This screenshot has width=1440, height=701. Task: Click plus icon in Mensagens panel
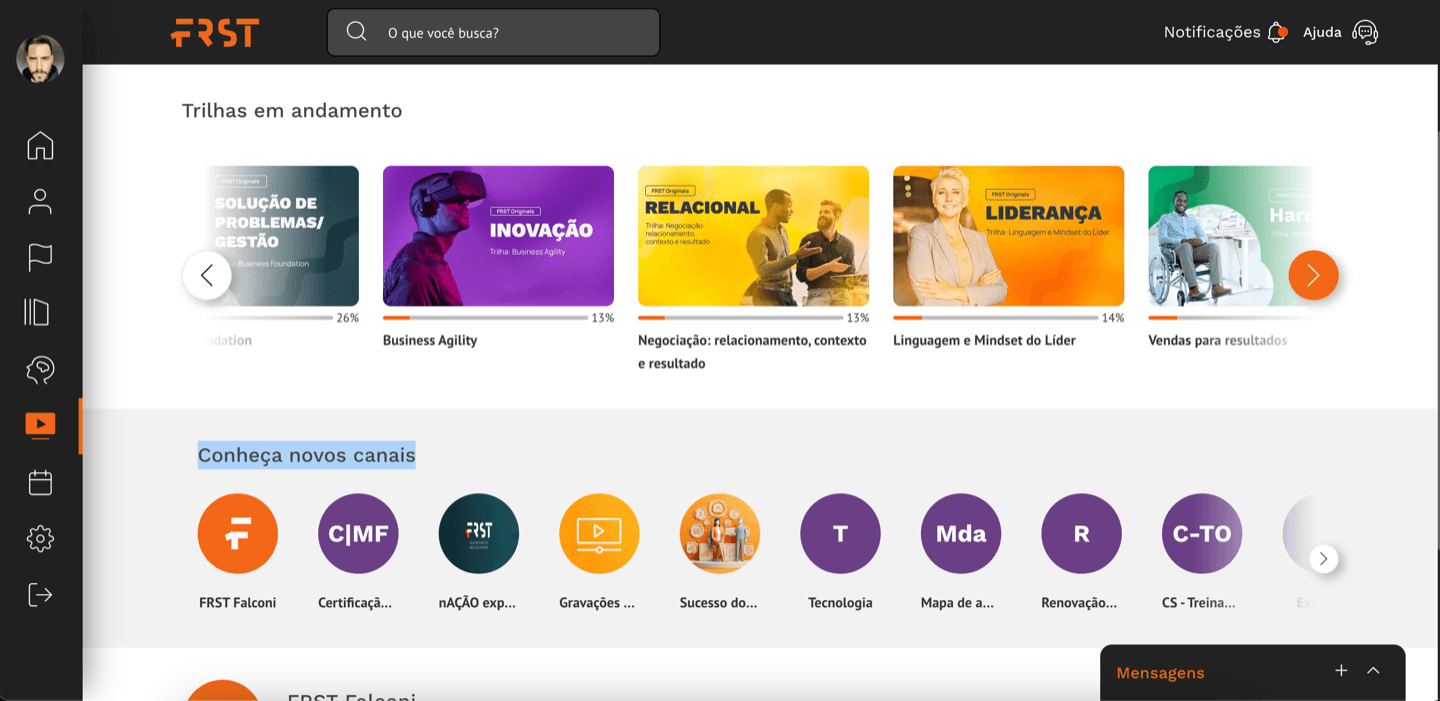(x=1341, y=671)
